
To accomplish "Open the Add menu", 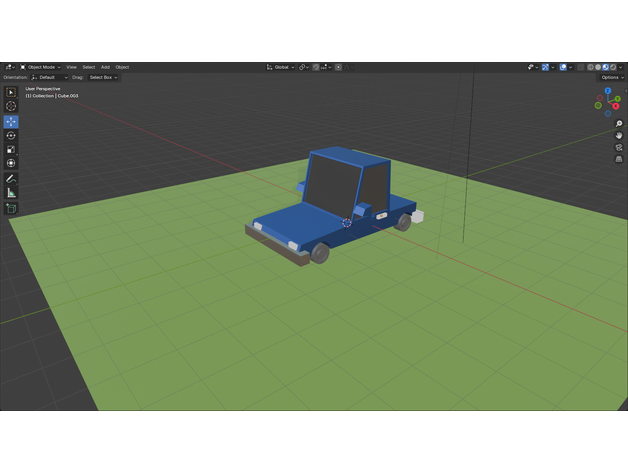I will (x=105, y=67).
